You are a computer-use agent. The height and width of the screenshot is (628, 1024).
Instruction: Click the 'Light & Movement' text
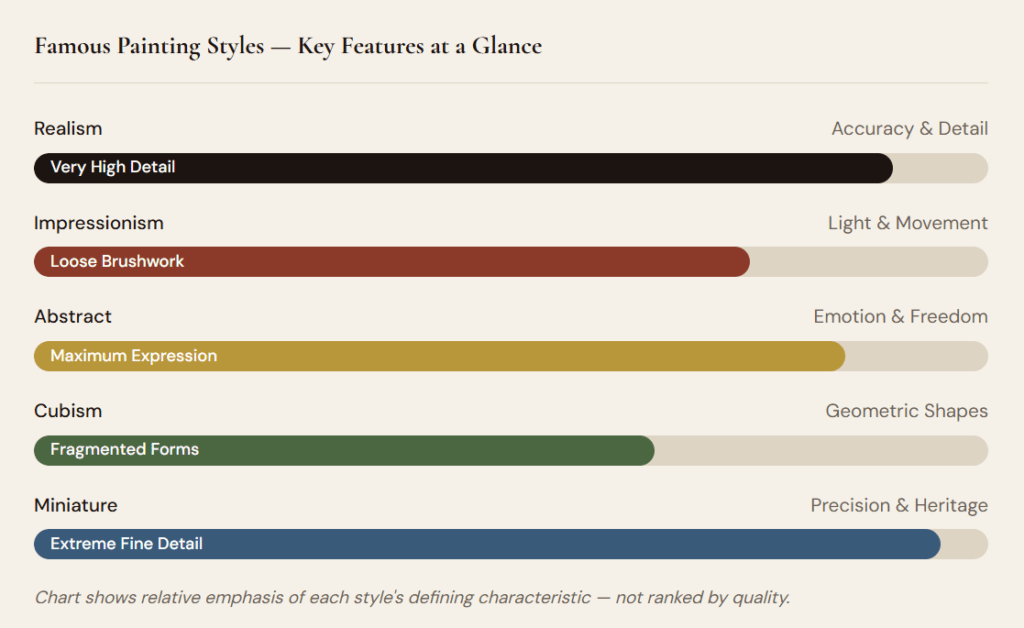[907, 222]
